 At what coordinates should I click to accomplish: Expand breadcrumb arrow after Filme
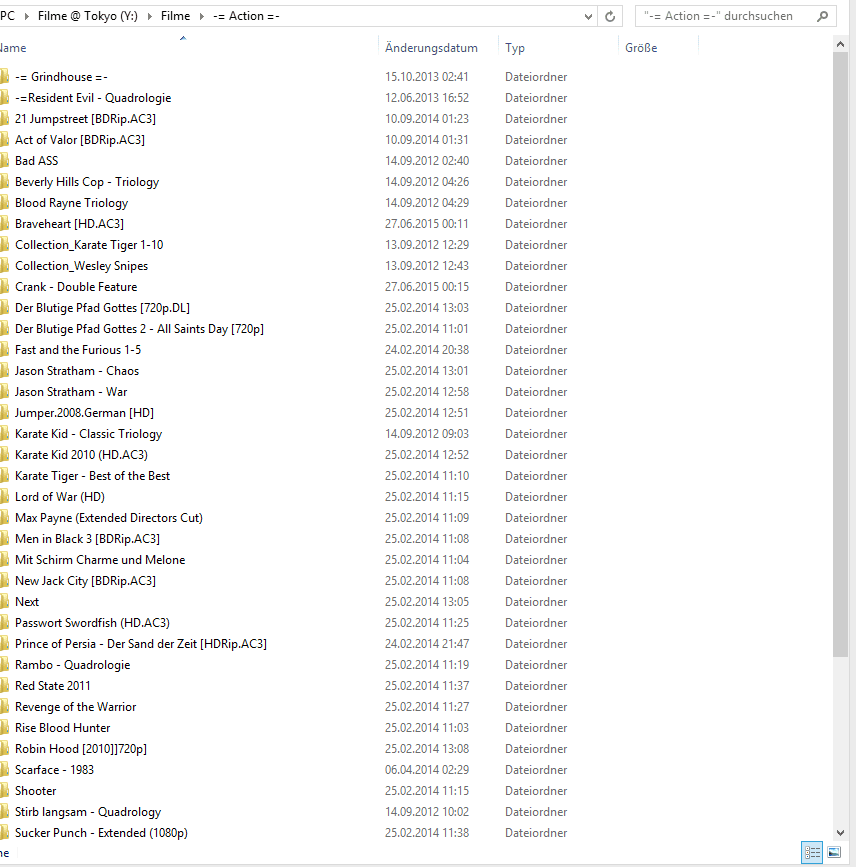[x=202, y=16]
